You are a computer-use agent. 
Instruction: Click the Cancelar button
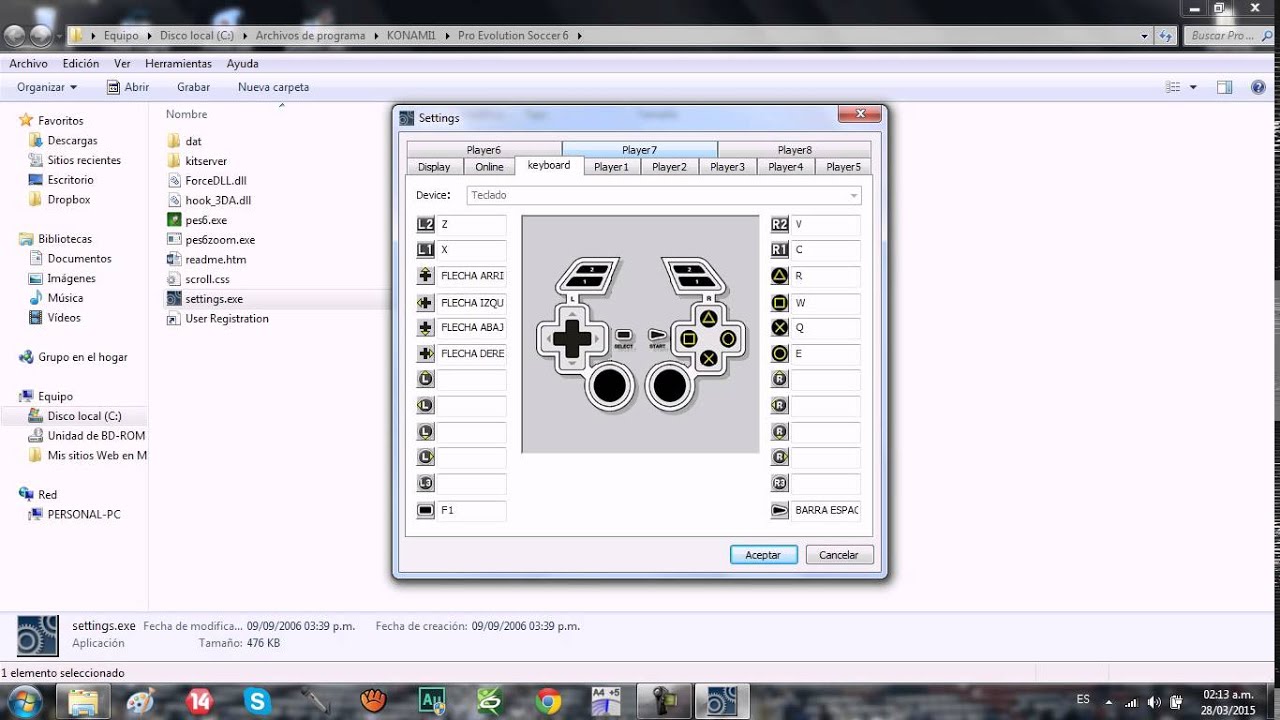[839, 555]
